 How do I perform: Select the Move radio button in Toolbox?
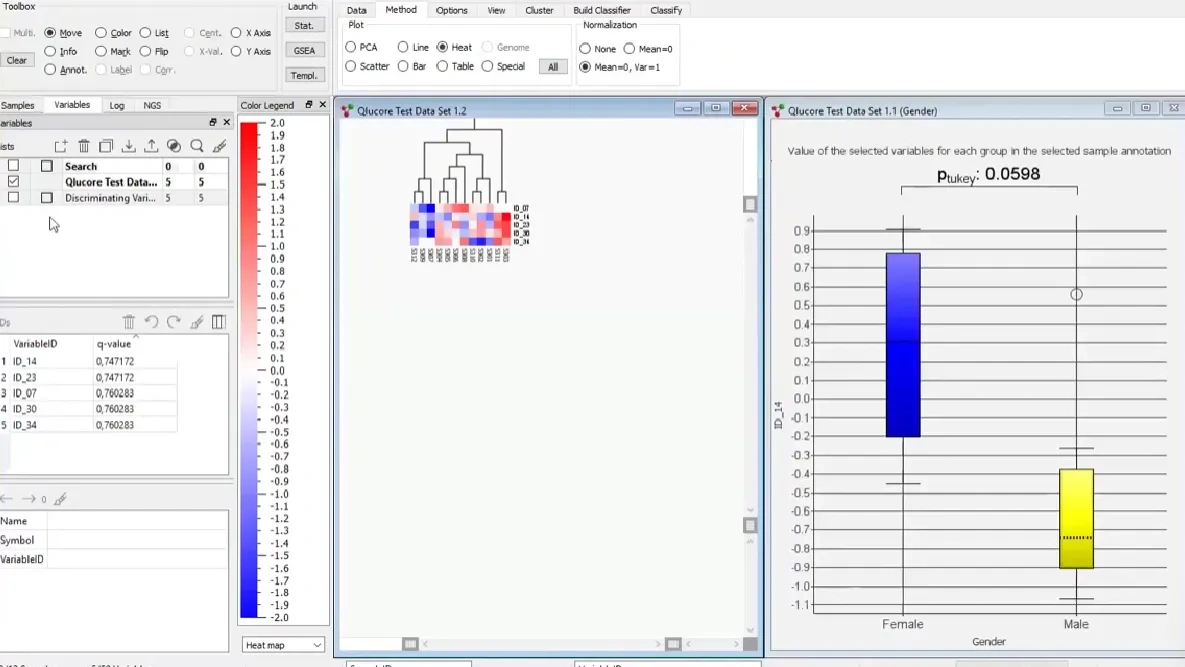tap(48, 32)
